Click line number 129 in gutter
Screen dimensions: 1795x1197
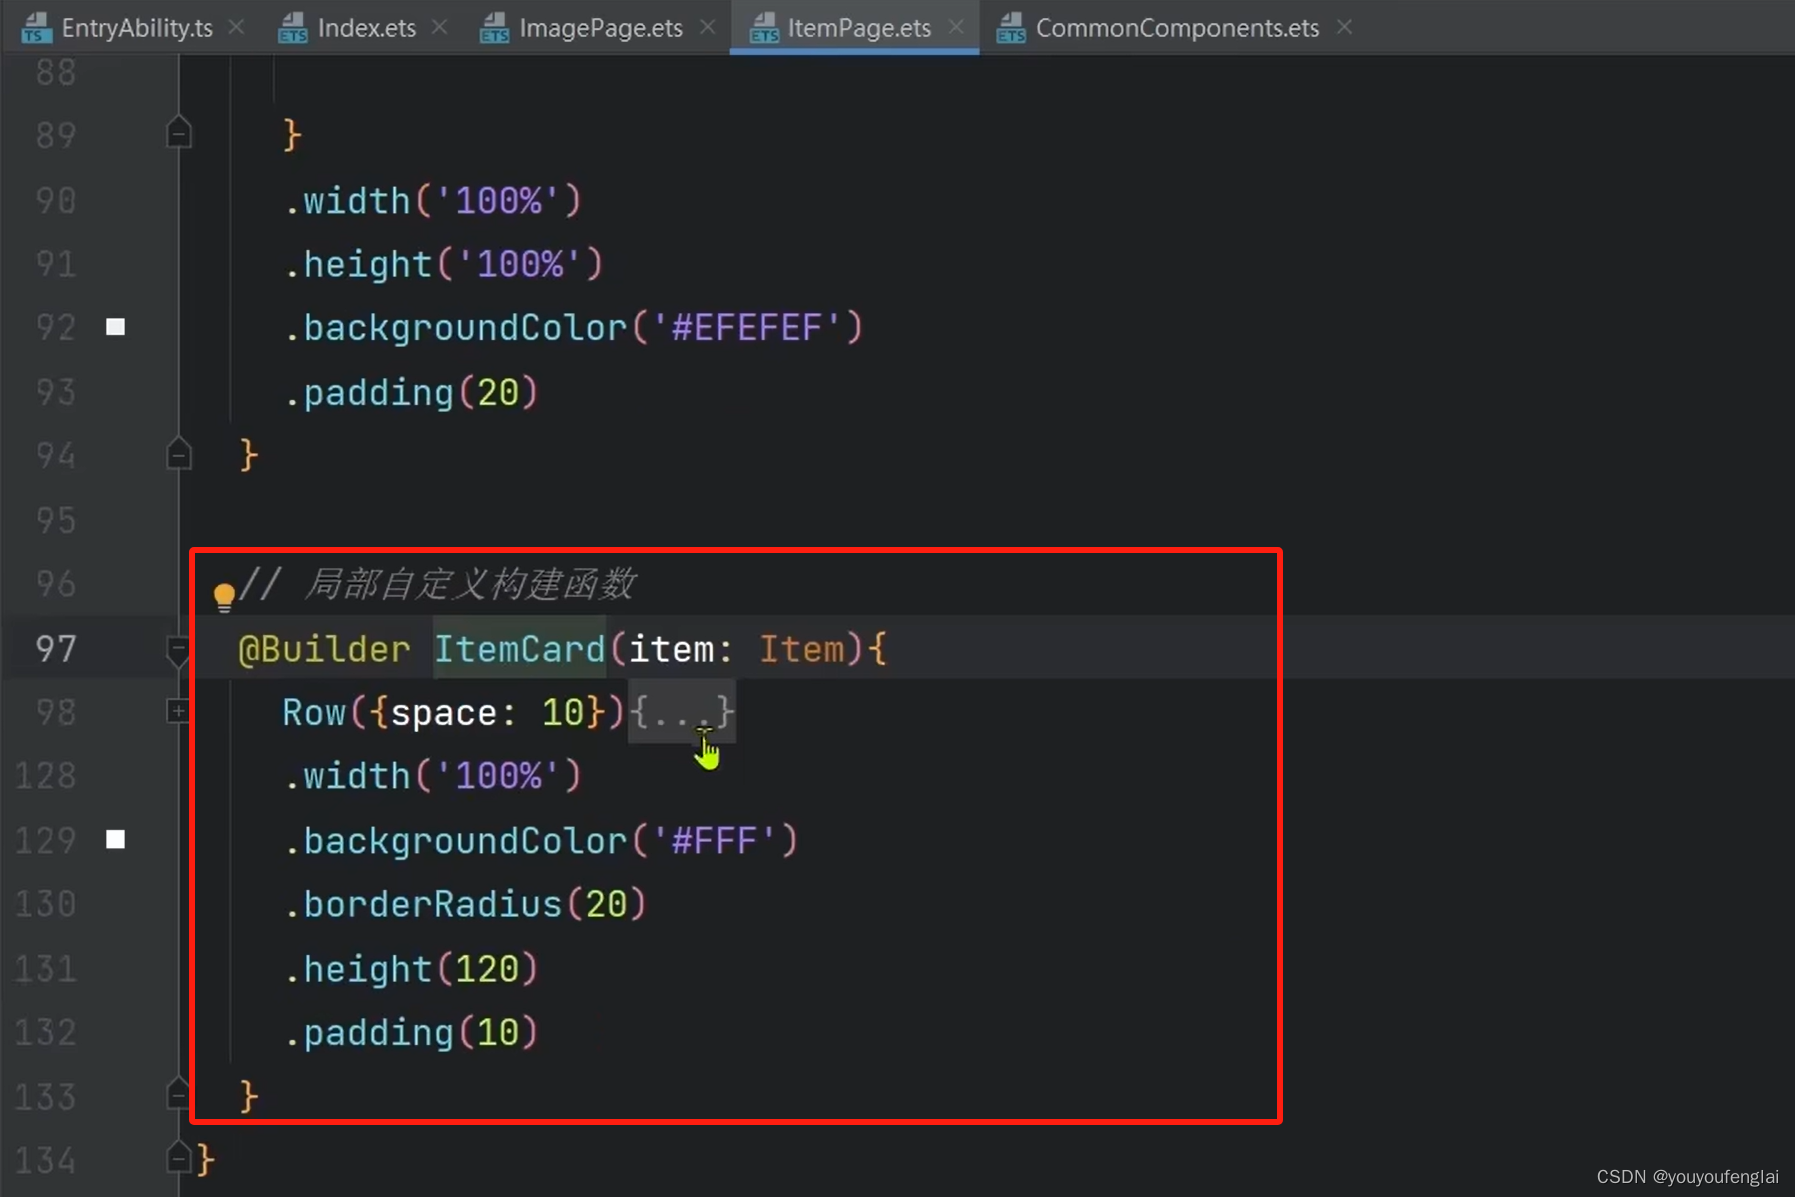[x=46, y=840]
